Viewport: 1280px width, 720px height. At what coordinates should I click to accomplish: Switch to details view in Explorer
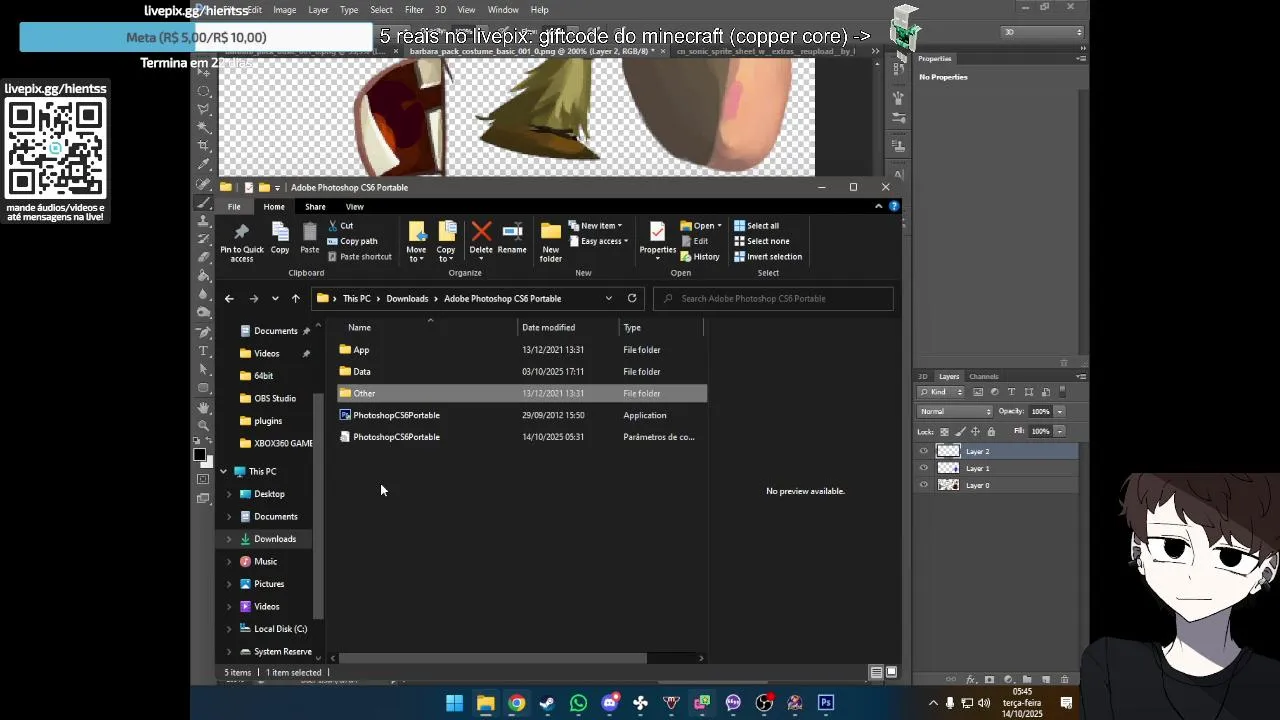876,672
